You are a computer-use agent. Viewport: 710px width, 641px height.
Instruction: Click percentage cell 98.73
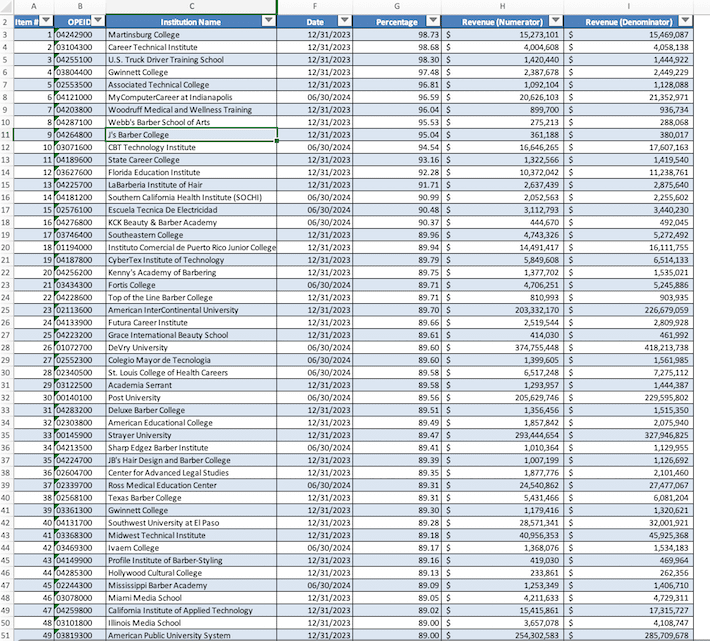[397, 35]
